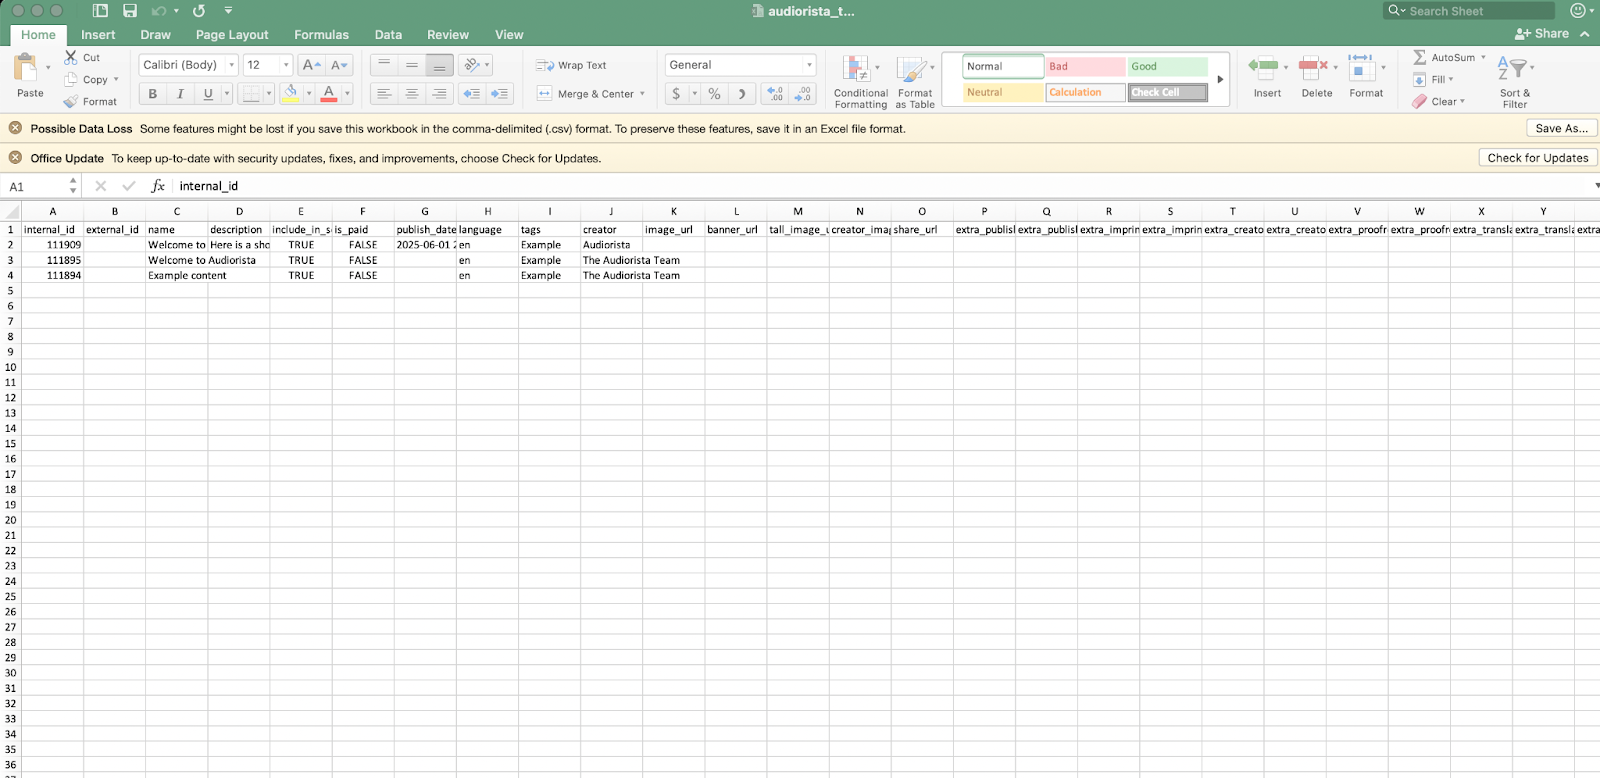Open the sidebar layout icon in title bar
The height and width of the screenshot is (778, 1600).
(x=100, y=11)
